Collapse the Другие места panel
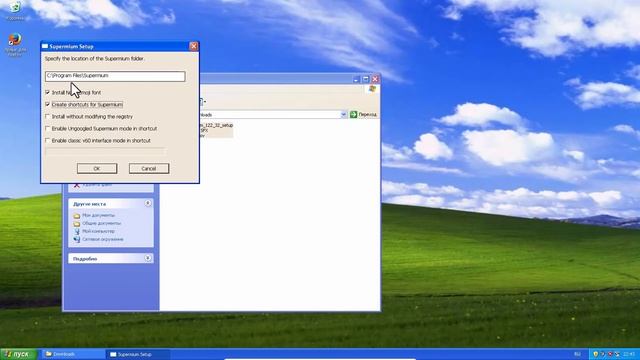 click(x=148, y=203)
